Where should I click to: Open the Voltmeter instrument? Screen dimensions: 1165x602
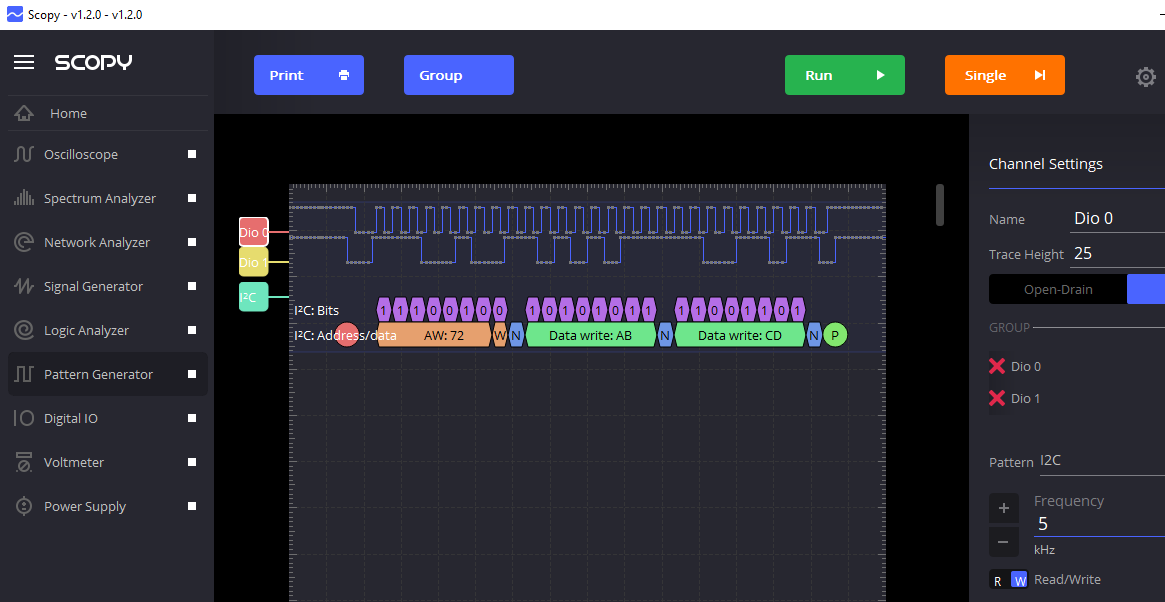point(107,462)
